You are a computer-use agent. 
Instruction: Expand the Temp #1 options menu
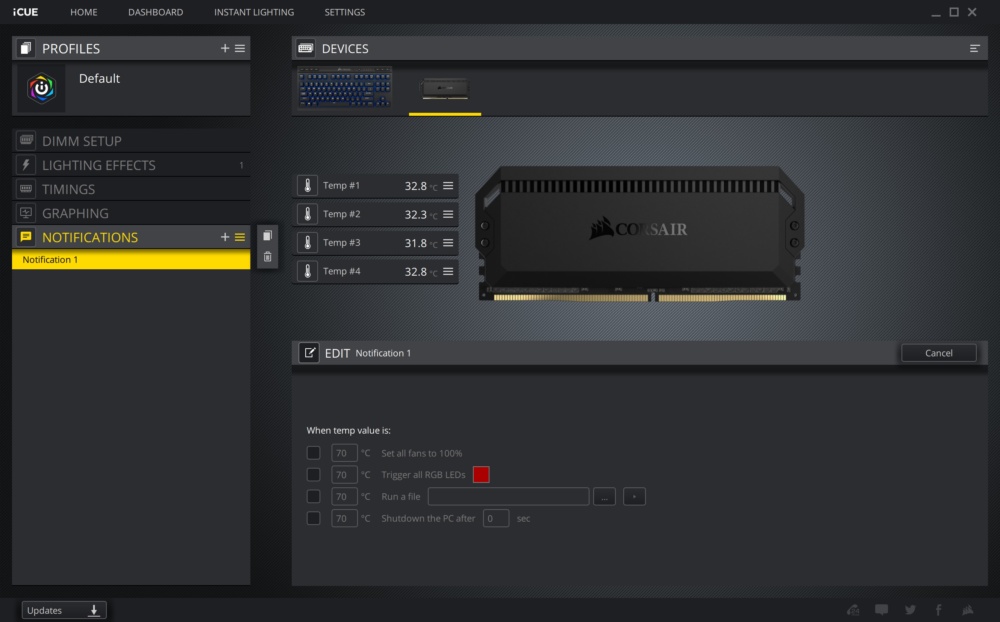point(448,186)
